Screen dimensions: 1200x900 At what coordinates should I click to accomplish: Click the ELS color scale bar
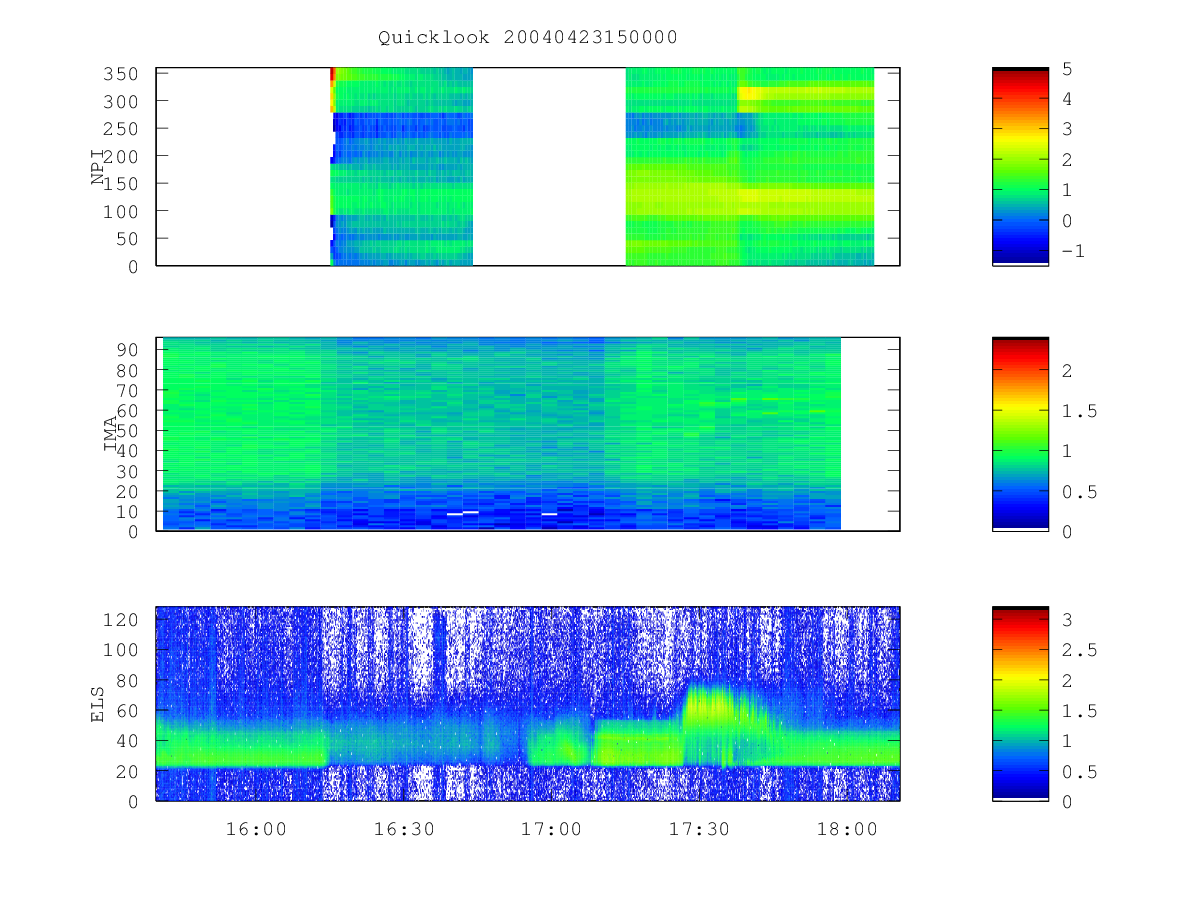click(x=1020, y=703)
